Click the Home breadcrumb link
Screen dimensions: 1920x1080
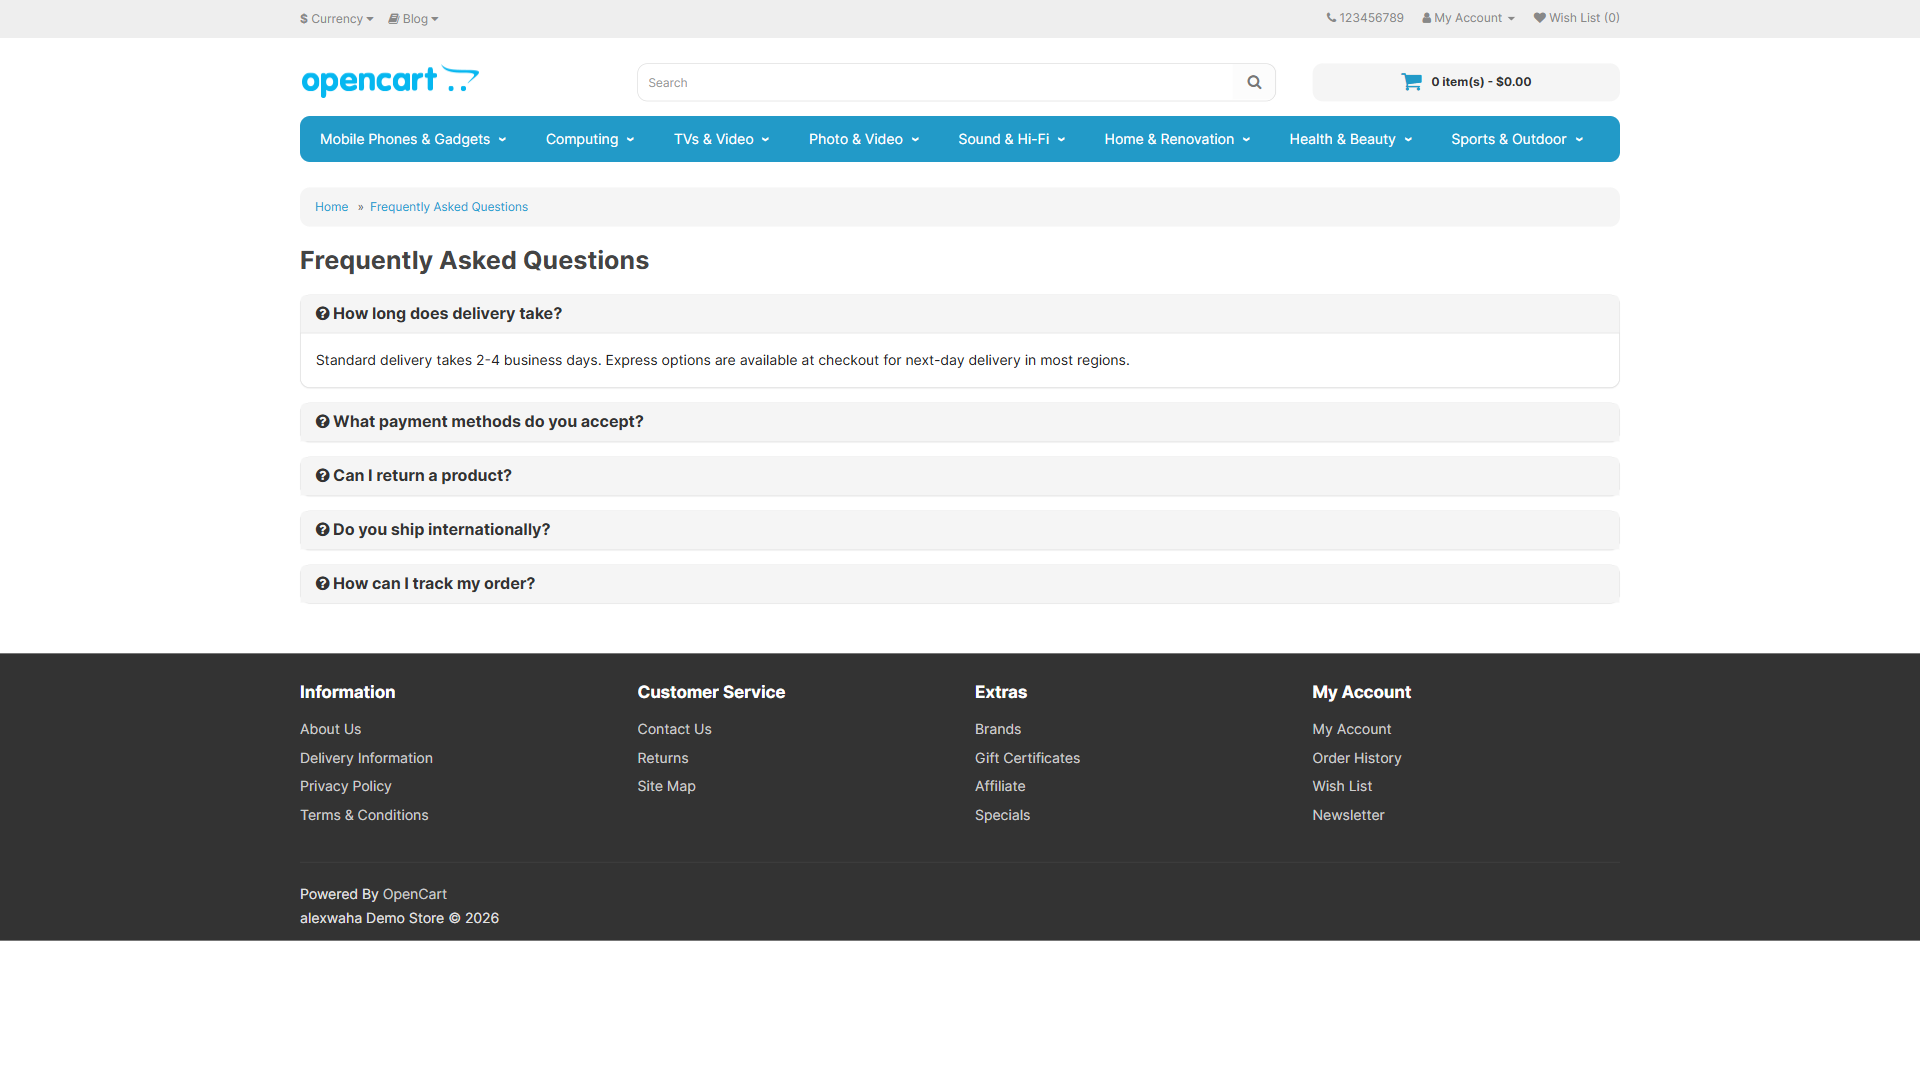coord(331,207)
